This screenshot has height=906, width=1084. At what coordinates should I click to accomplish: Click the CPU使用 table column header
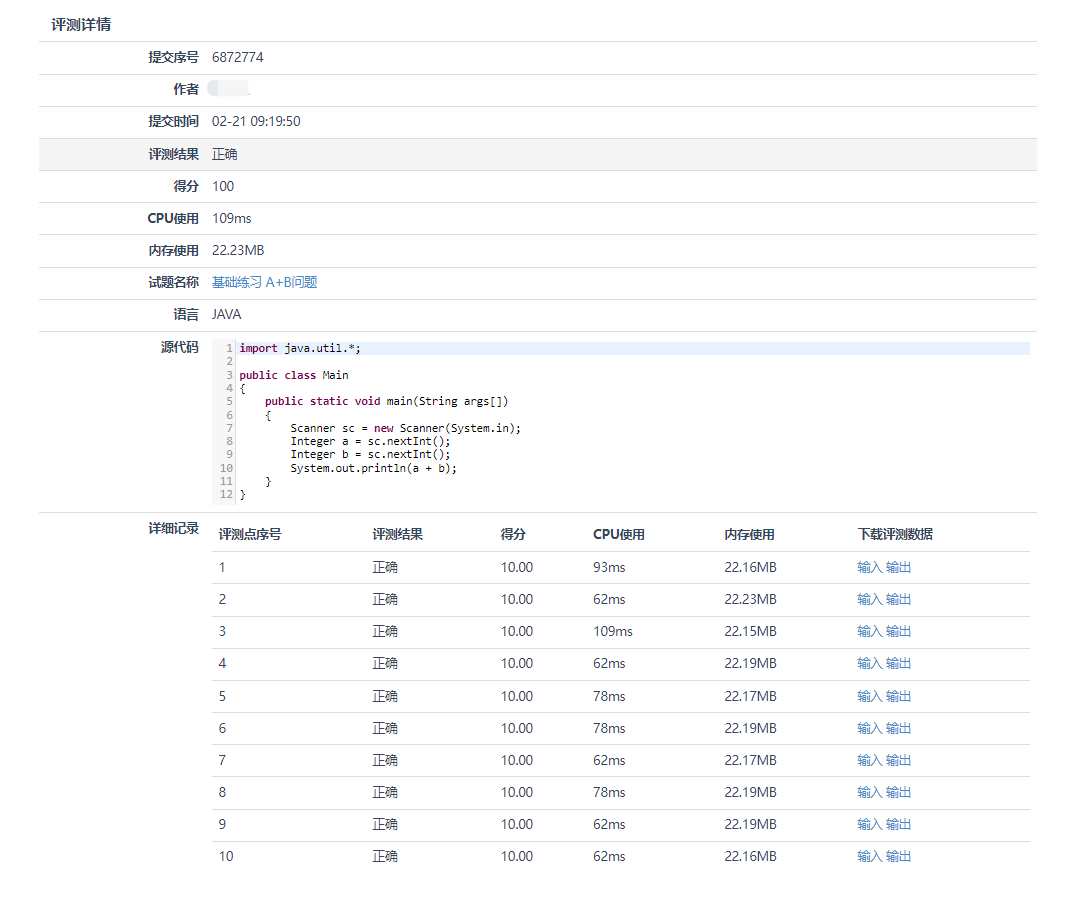pos(619,535)
